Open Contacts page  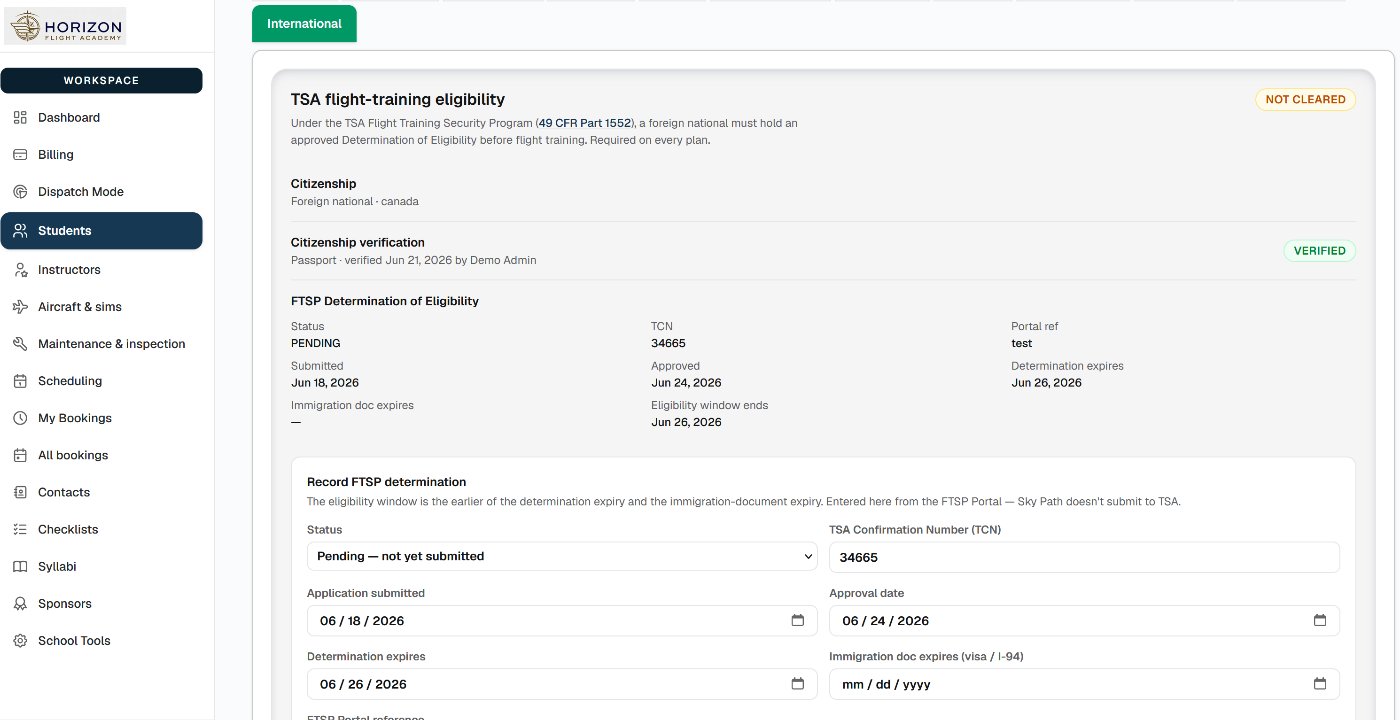[101, 492]
